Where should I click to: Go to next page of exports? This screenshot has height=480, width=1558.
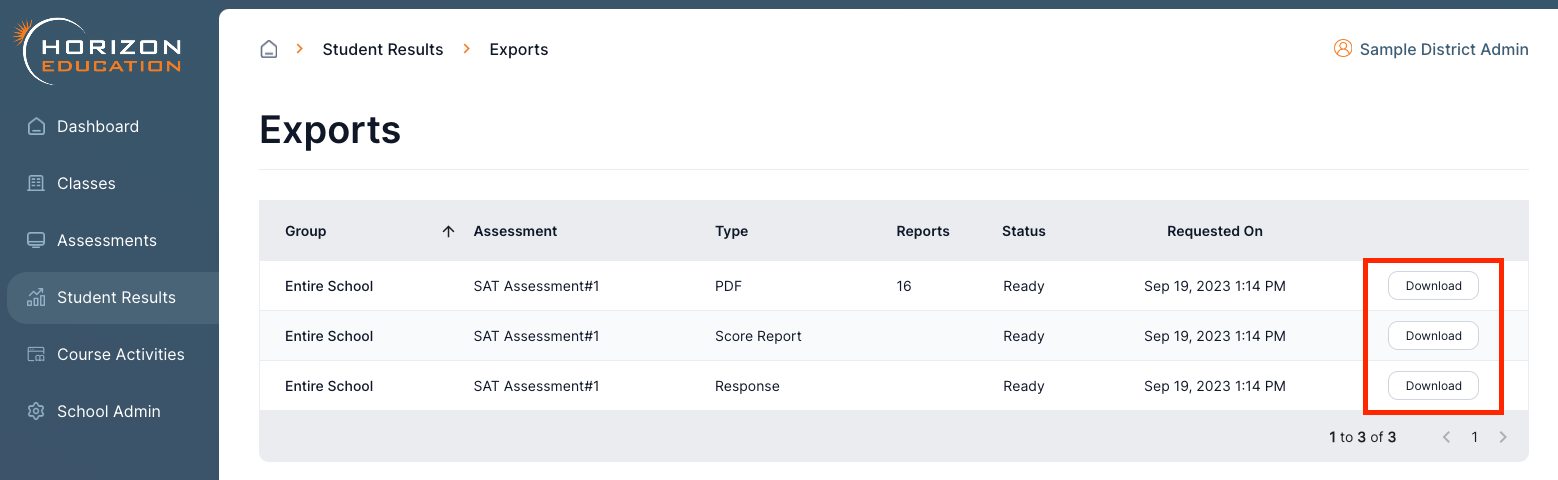pos(1503,437)
